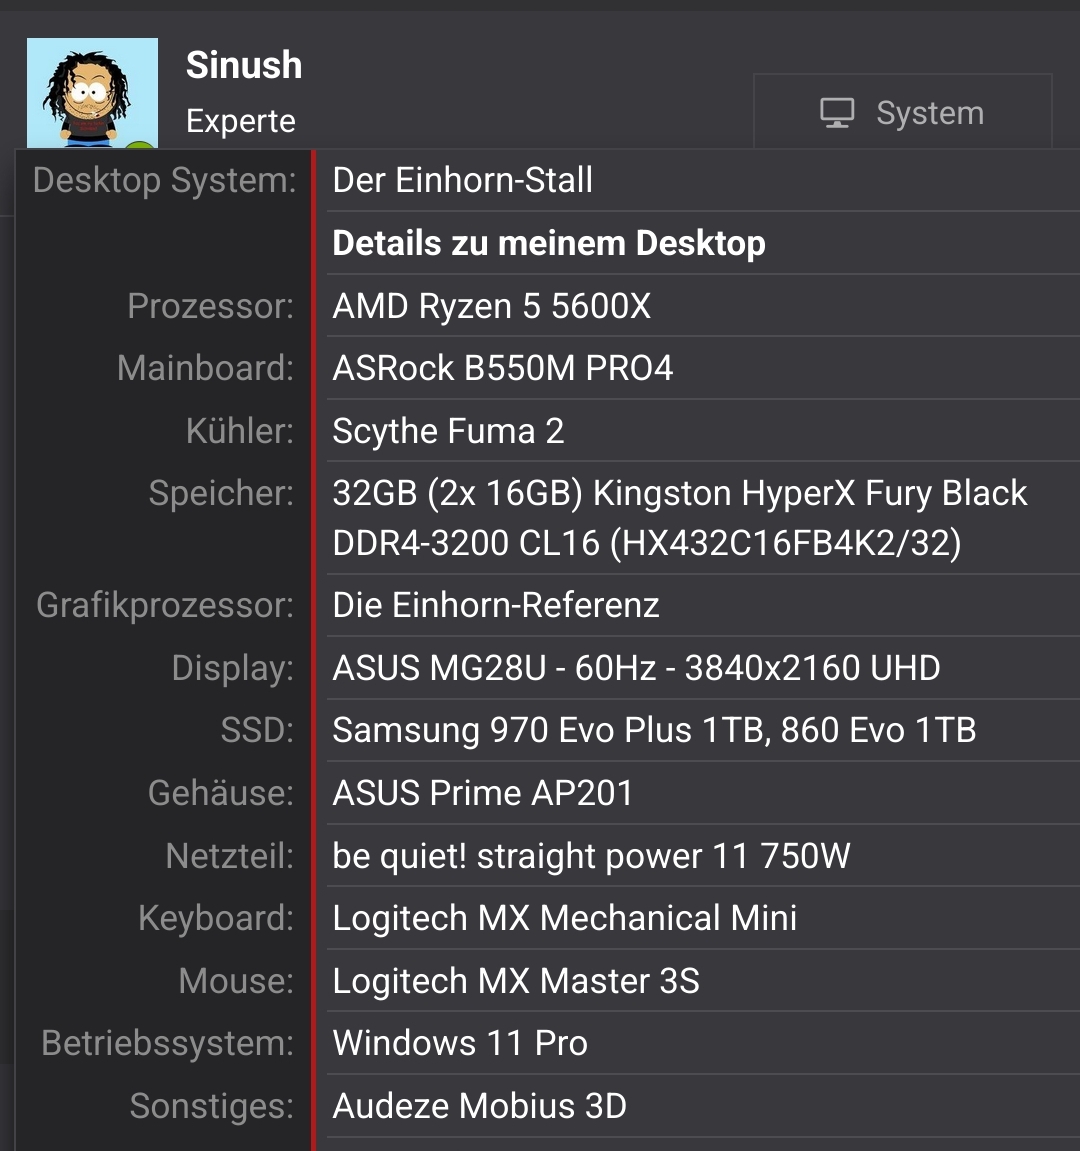Click the Logitech MX Master 3S entry
1080x1151 pixels.
[515, 981]
